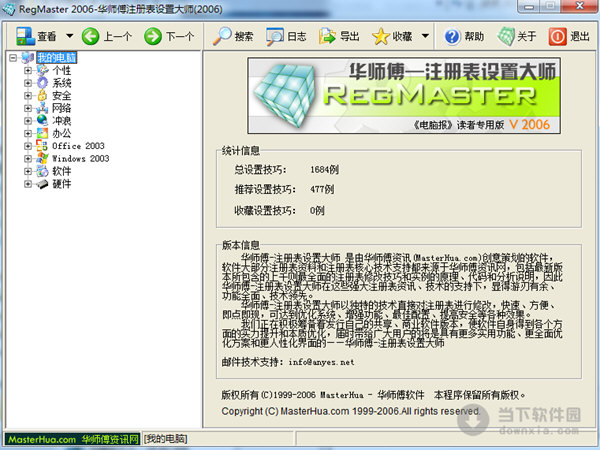Go to previous item with 上一个
This screenshot has width=600, height=450.
(x=107, y=36)
